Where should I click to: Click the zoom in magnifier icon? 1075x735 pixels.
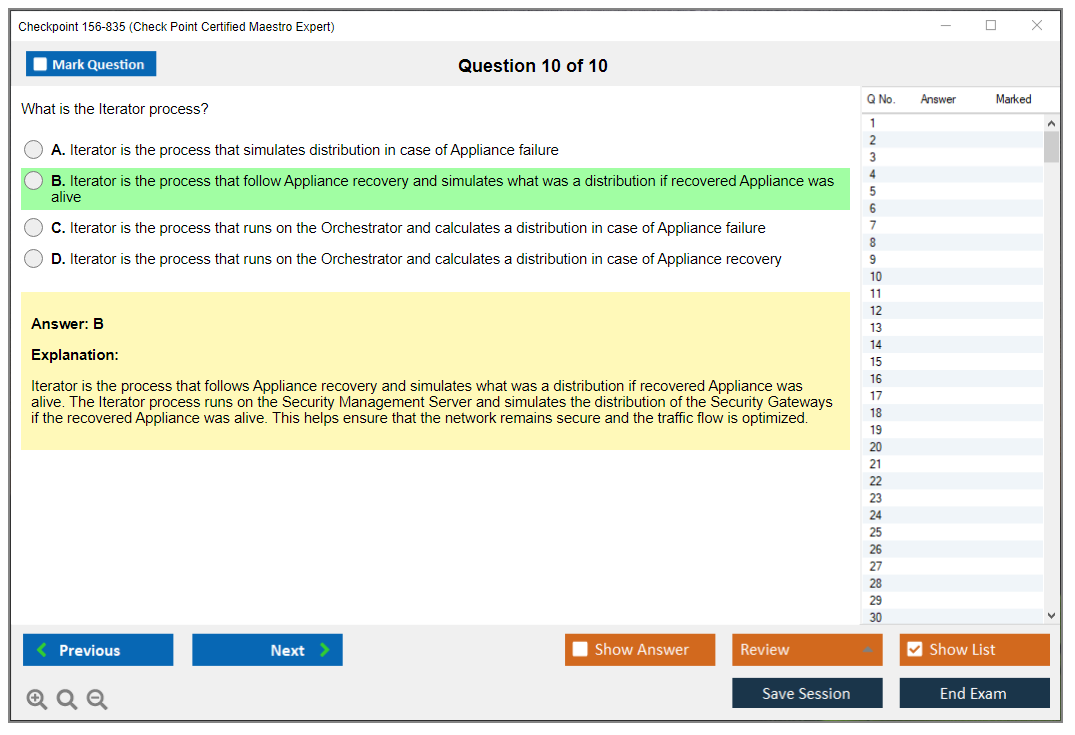(x=37, y=700)
